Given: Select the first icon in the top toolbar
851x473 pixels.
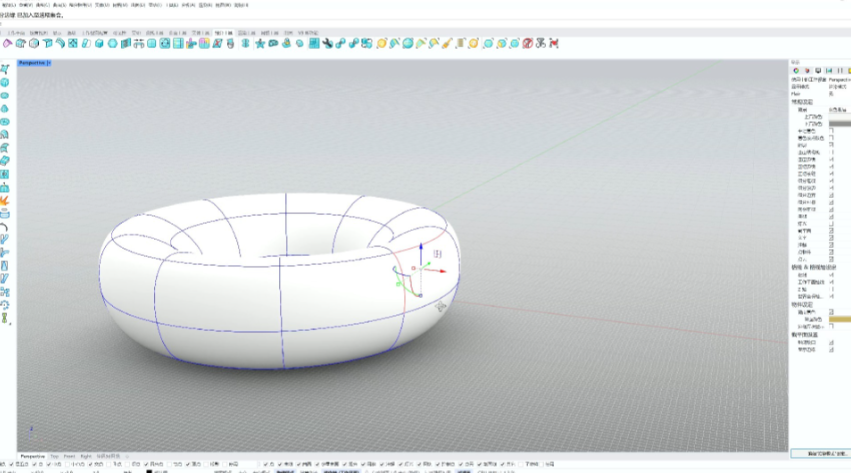Looking at the screenshot, I should [7, 43].
